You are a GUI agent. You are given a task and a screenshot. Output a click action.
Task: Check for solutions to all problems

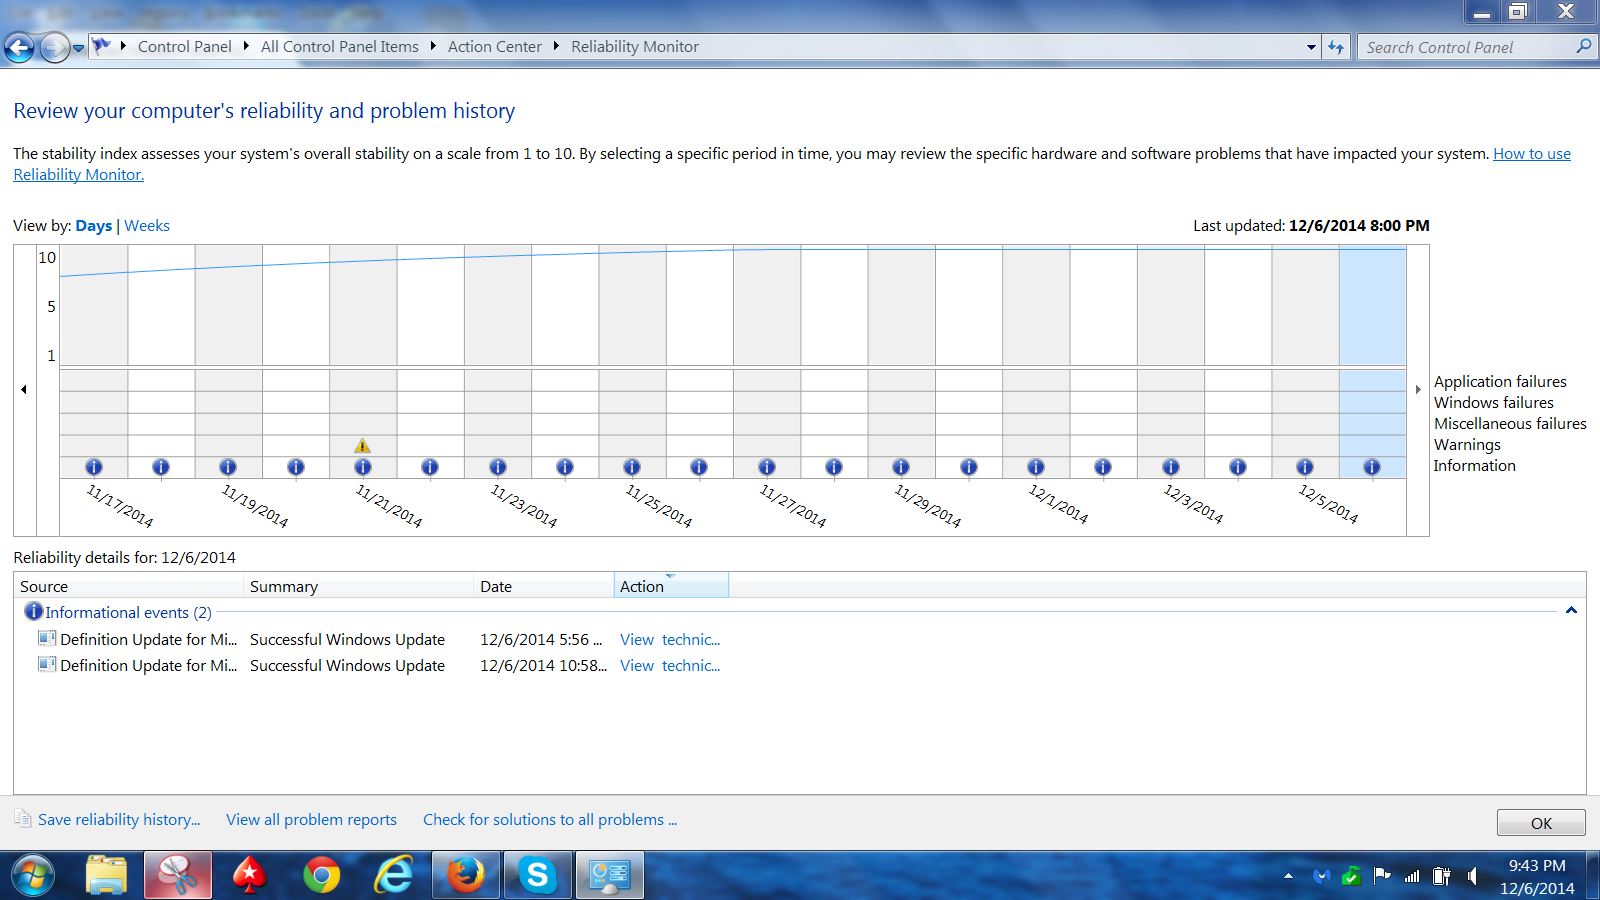[x=550, y=820]
